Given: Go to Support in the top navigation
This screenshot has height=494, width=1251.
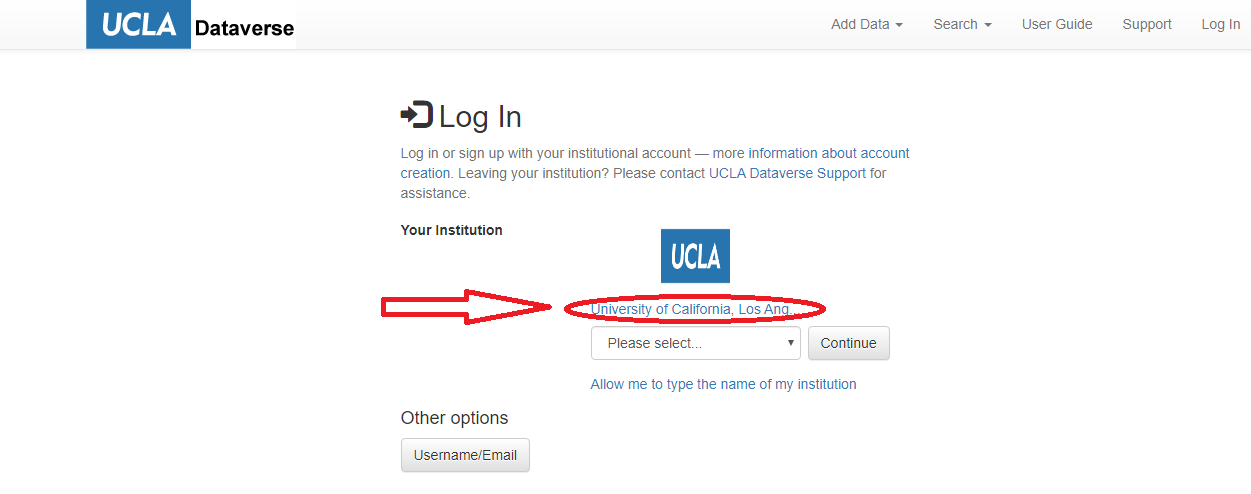Looking at the screenshot, I should click(1147, 24).
